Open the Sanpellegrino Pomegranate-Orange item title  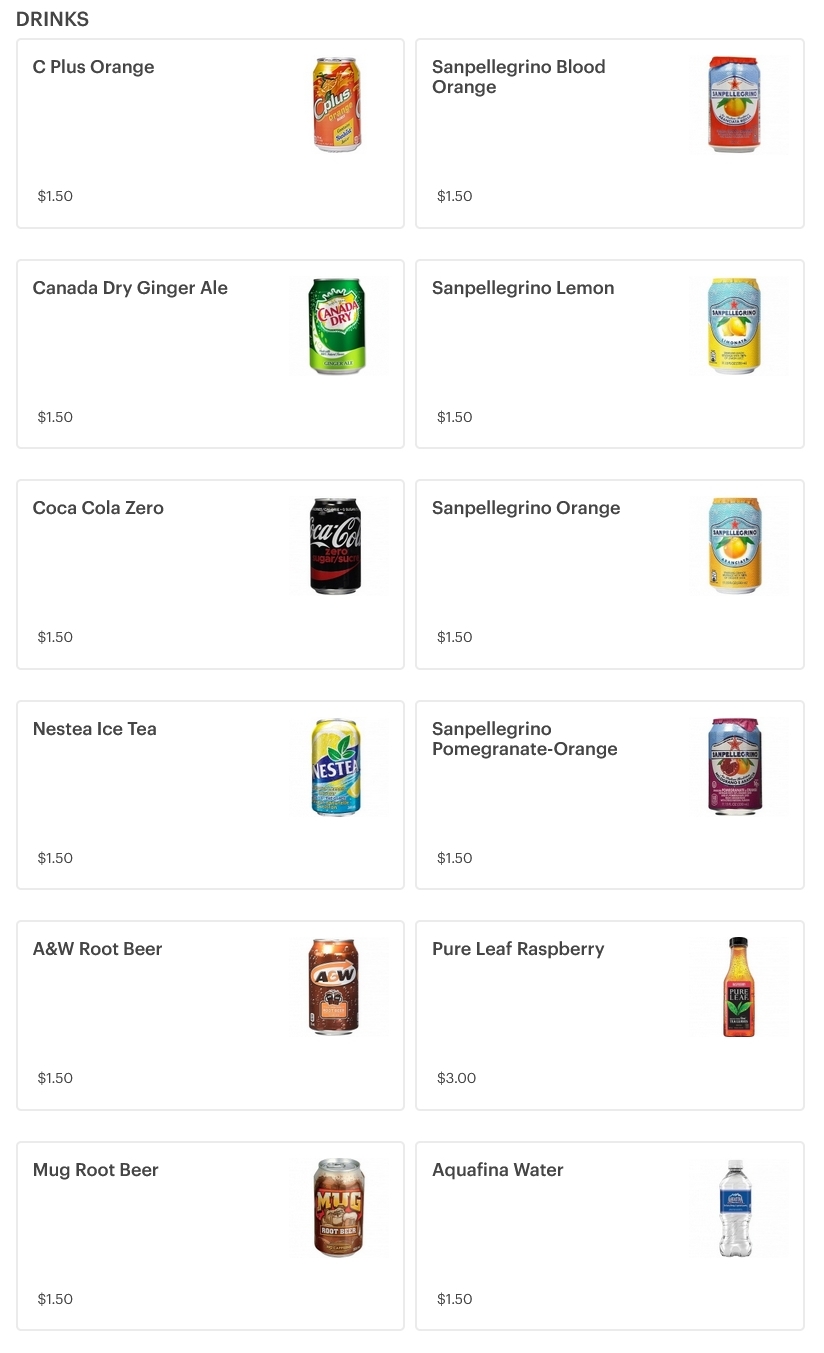(x=524, y=739)
